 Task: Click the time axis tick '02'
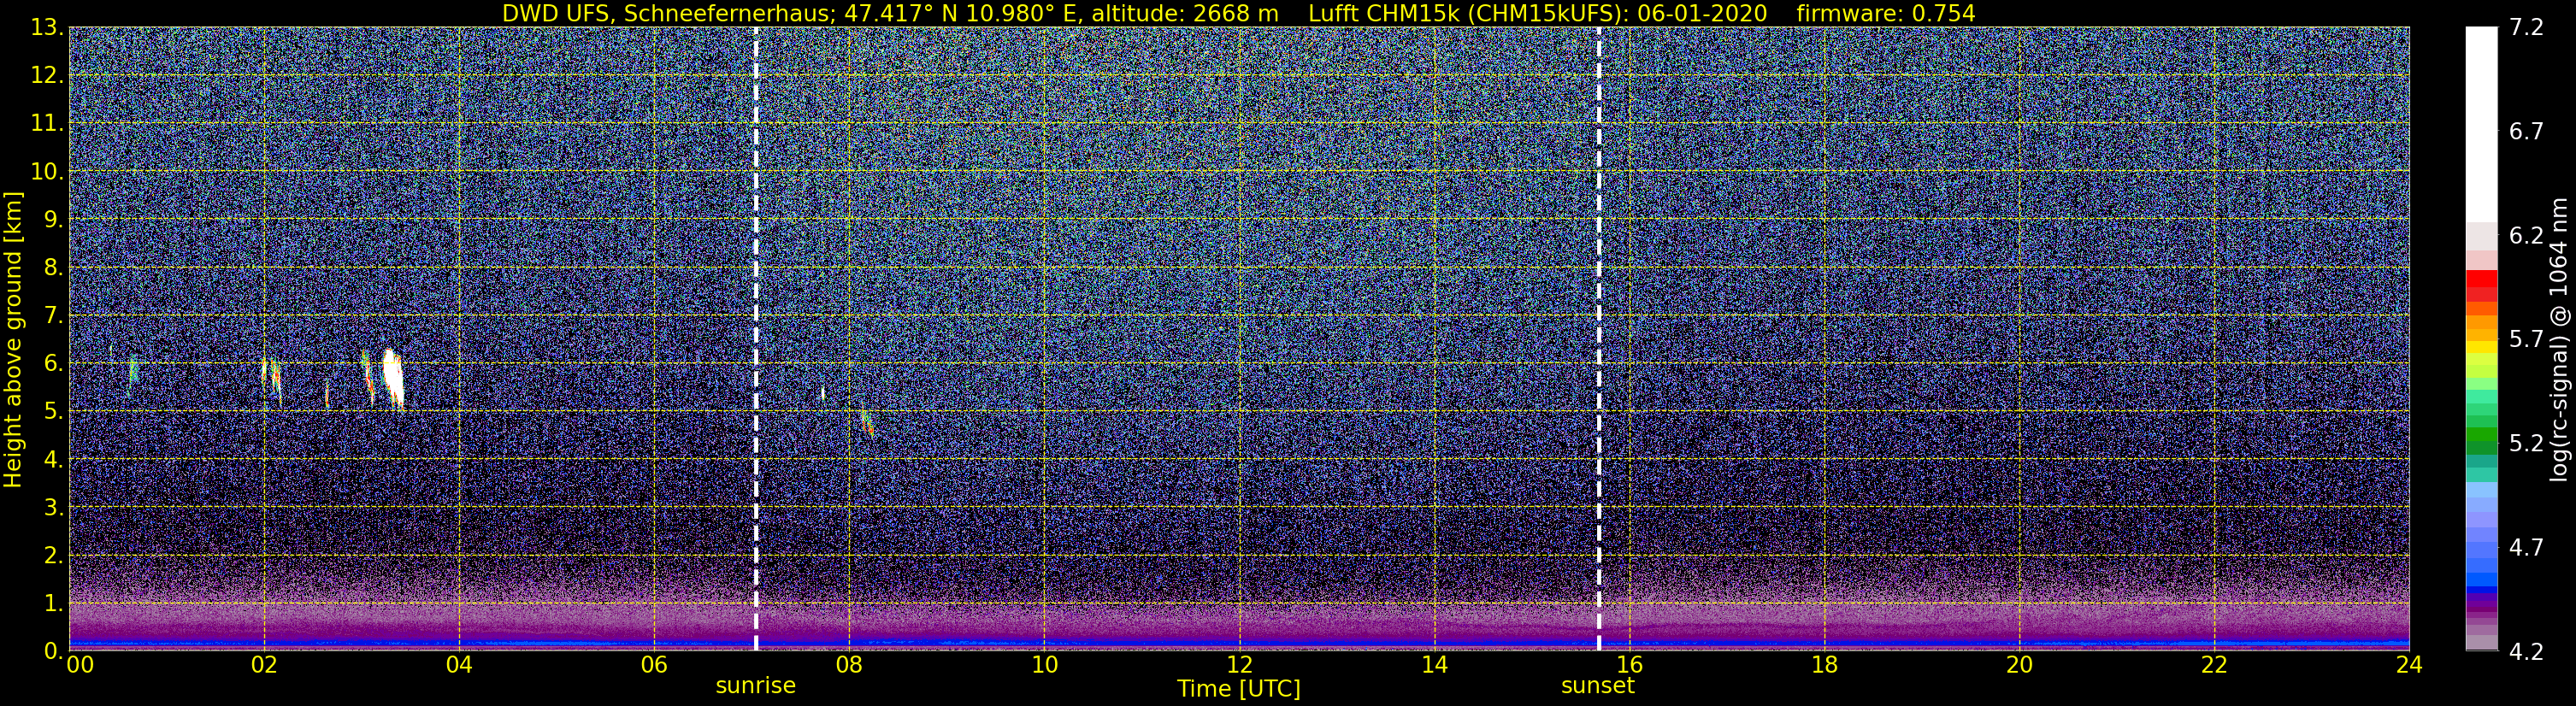[x=264, y=665]
